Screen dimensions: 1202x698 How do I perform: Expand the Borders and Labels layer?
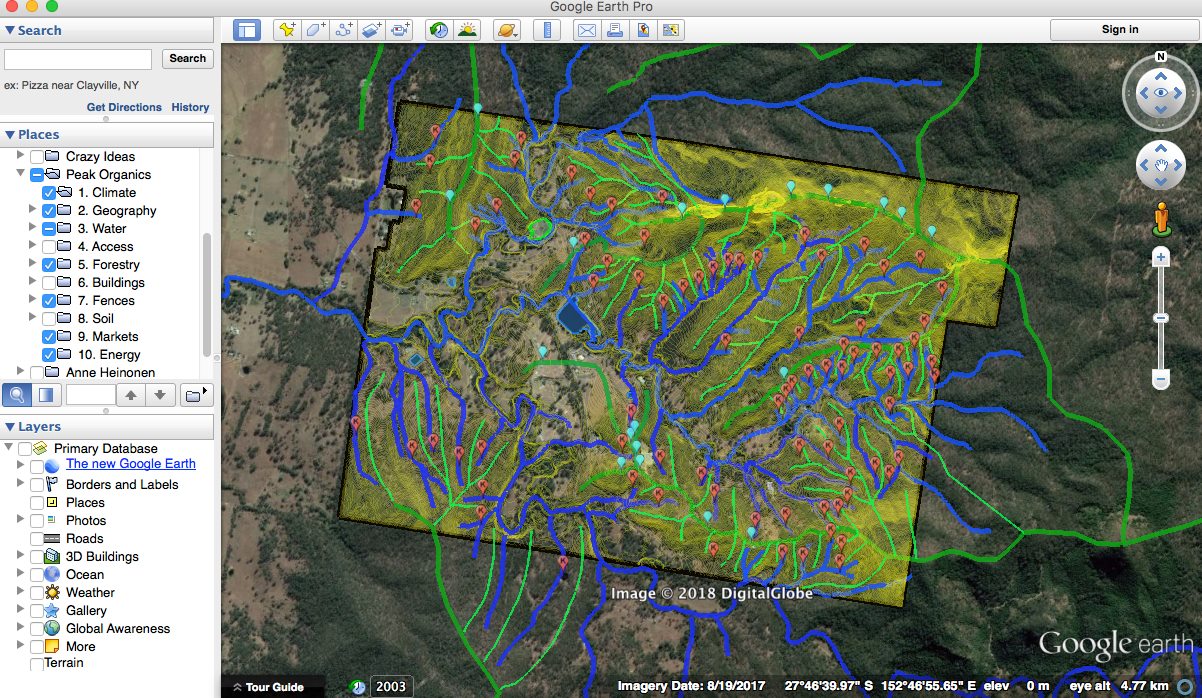(x=21, y=484)
